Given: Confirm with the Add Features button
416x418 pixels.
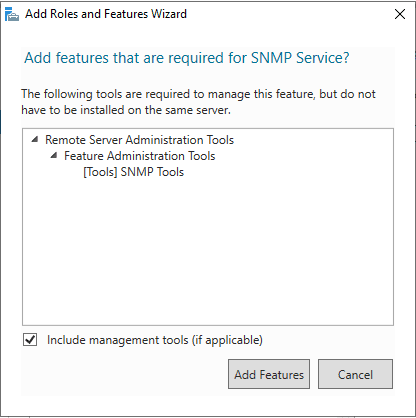Looking at the screenshot, I should point(269,374).
